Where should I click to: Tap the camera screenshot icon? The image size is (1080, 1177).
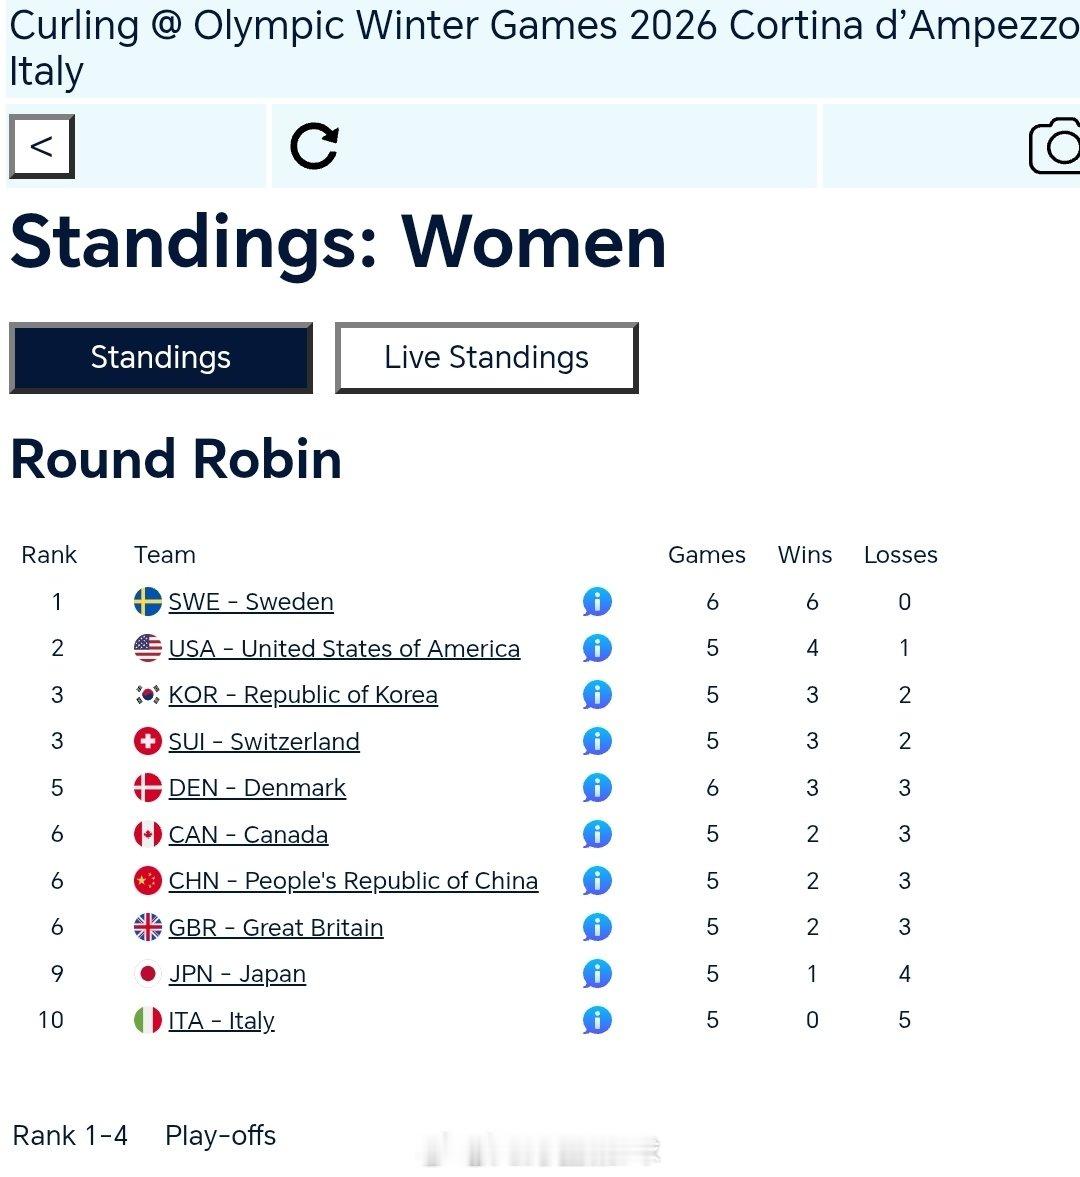(x=1056, y=147)
